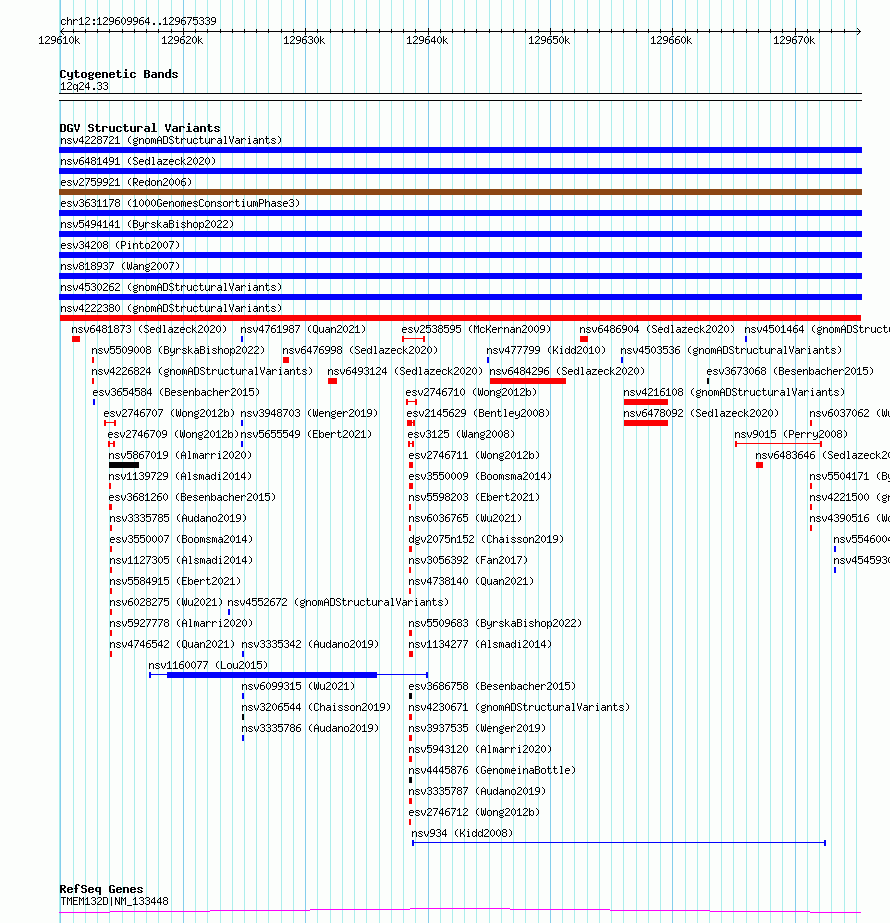Select nsv5598203 (Ebert2021) label

pyautogui.click(x=474, y=497)
